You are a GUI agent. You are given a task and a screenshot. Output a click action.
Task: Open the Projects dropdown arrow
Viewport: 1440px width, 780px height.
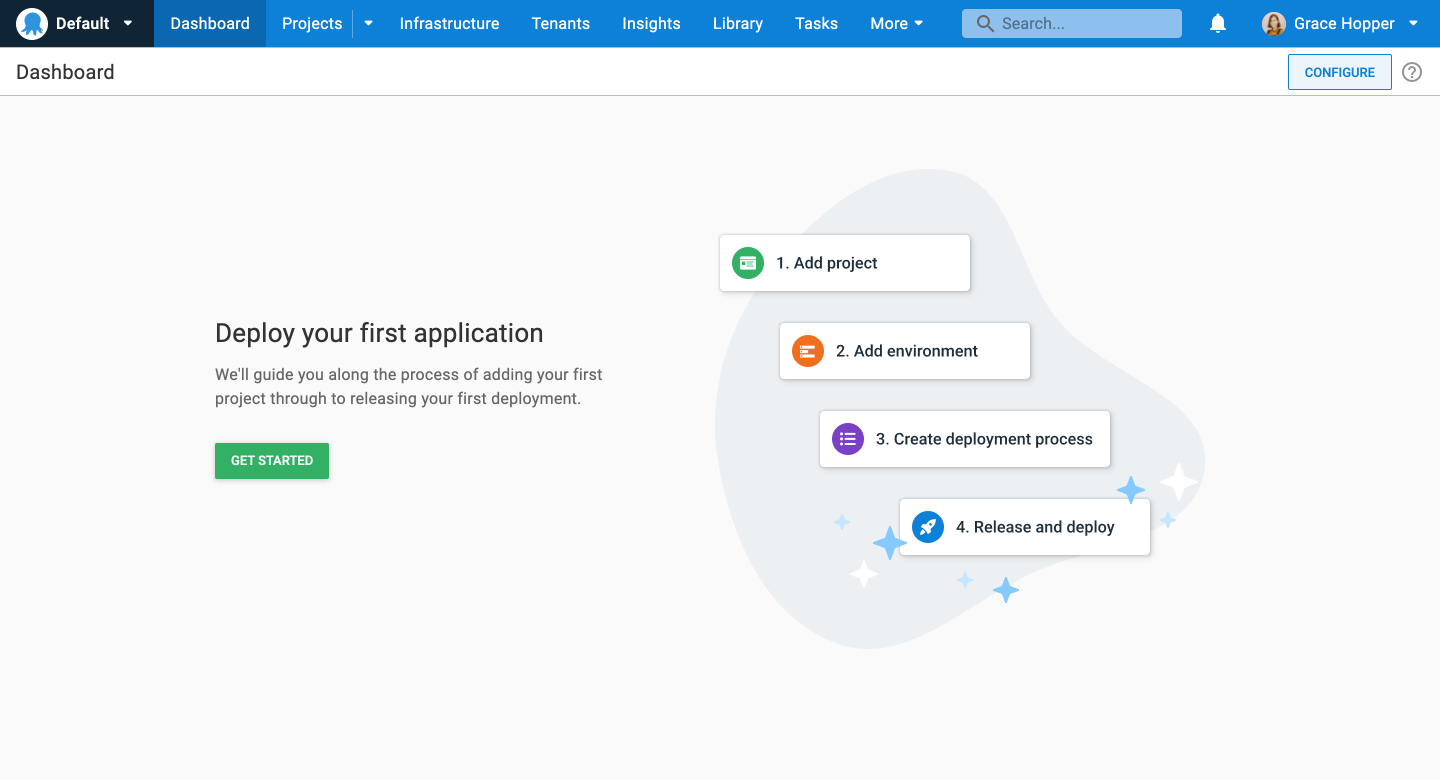pos(368,23)
